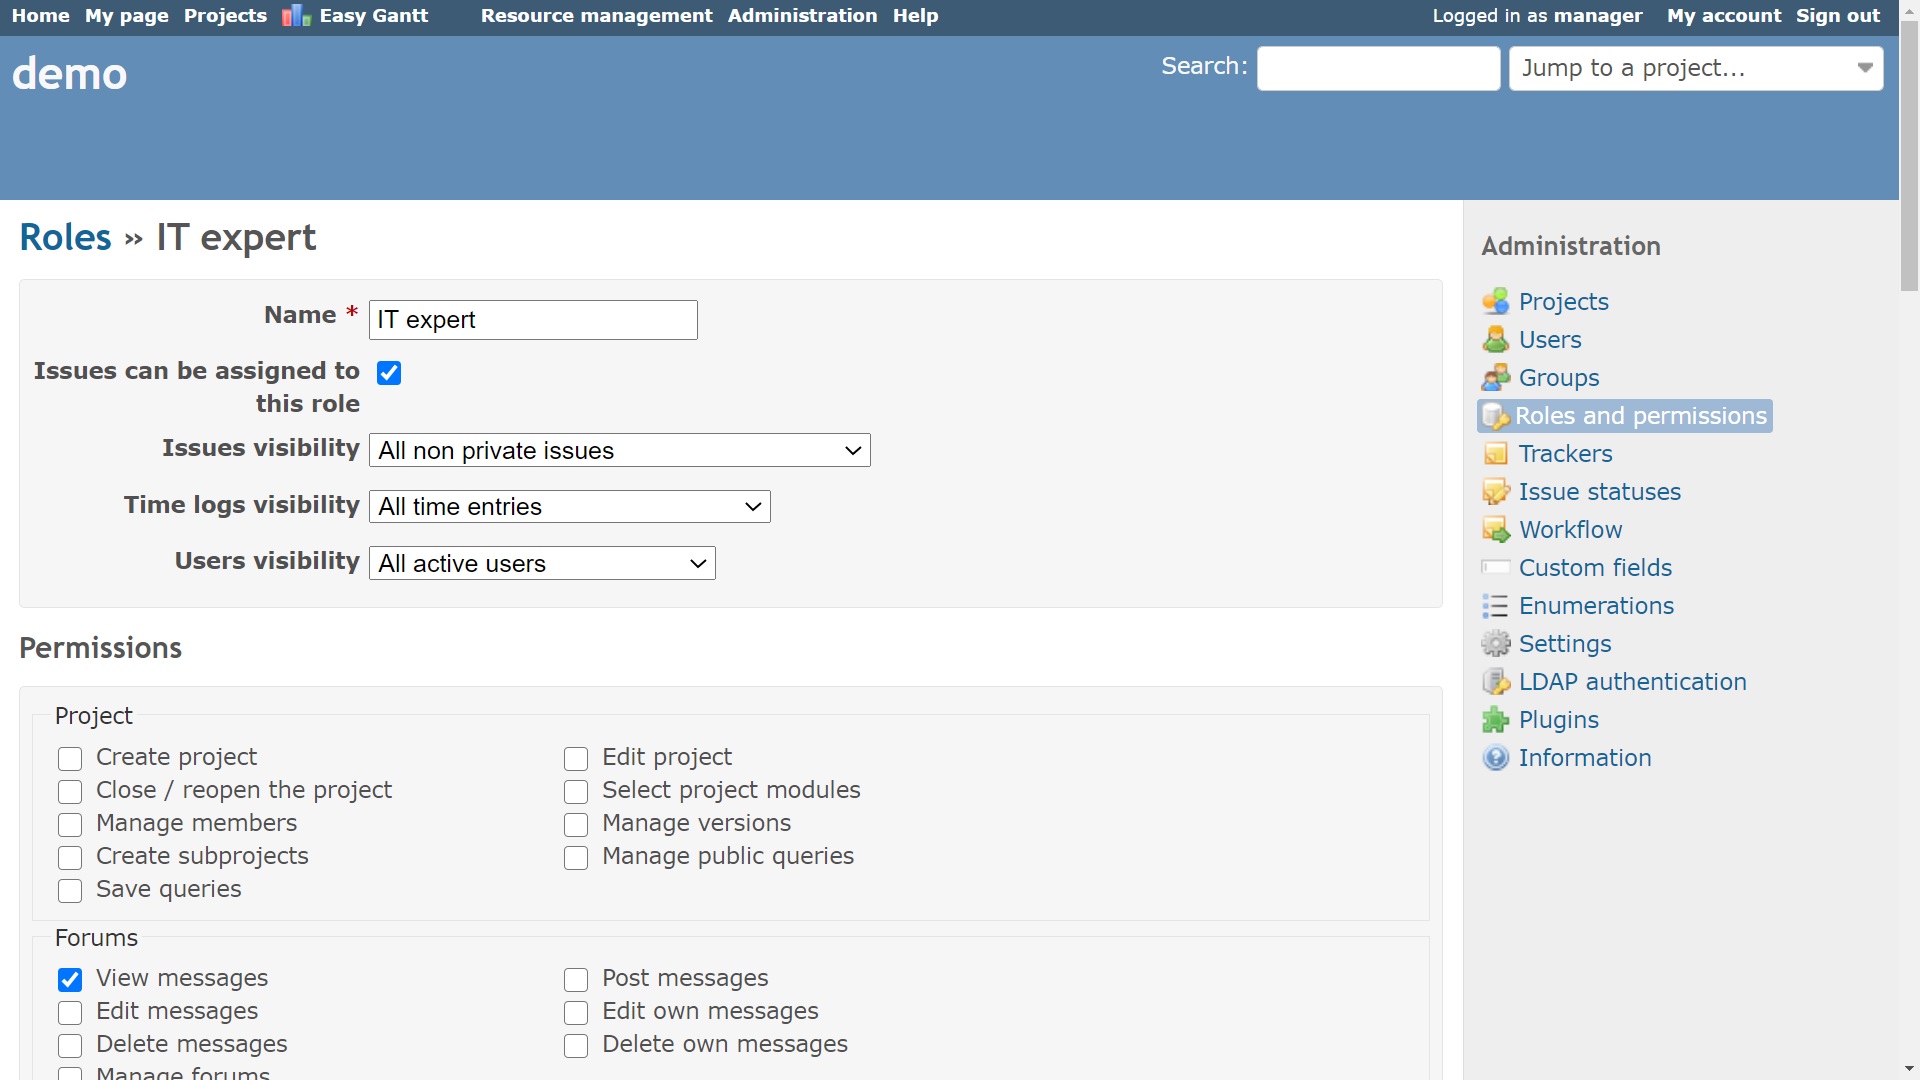Click the Projects icon in Administration sidebar
Viewport: 1920px width, 1080px height.
(1496, 301)
